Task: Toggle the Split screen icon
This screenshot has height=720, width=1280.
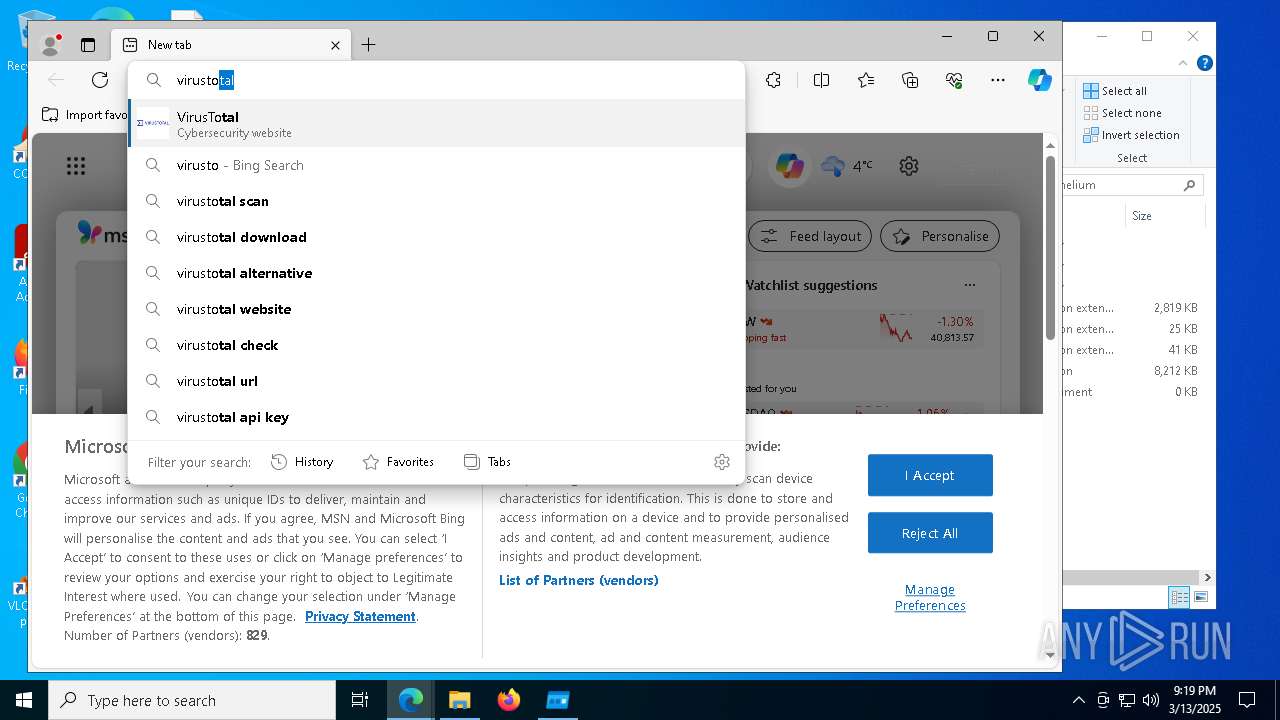Action: pos(821,80)
